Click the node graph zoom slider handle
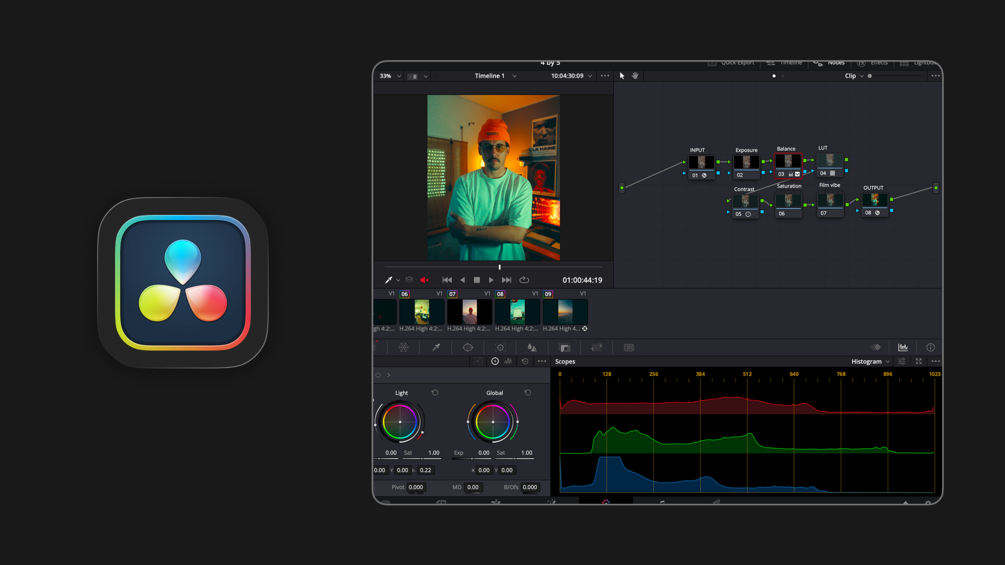 click(x=870, y=76)
